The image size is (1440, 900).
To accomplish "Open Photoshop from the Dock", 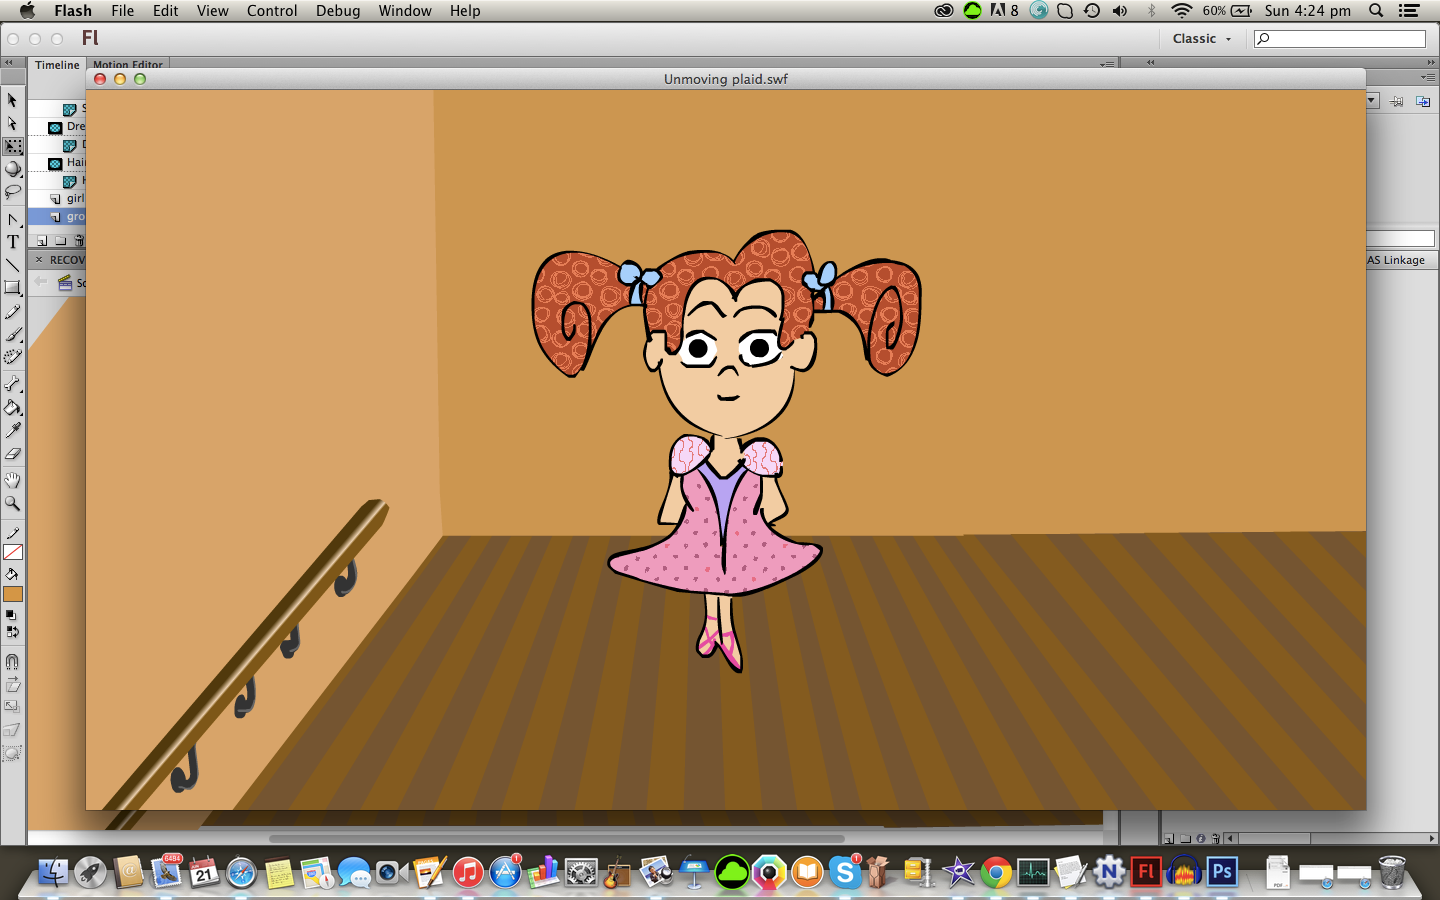I will [1221, 872].
